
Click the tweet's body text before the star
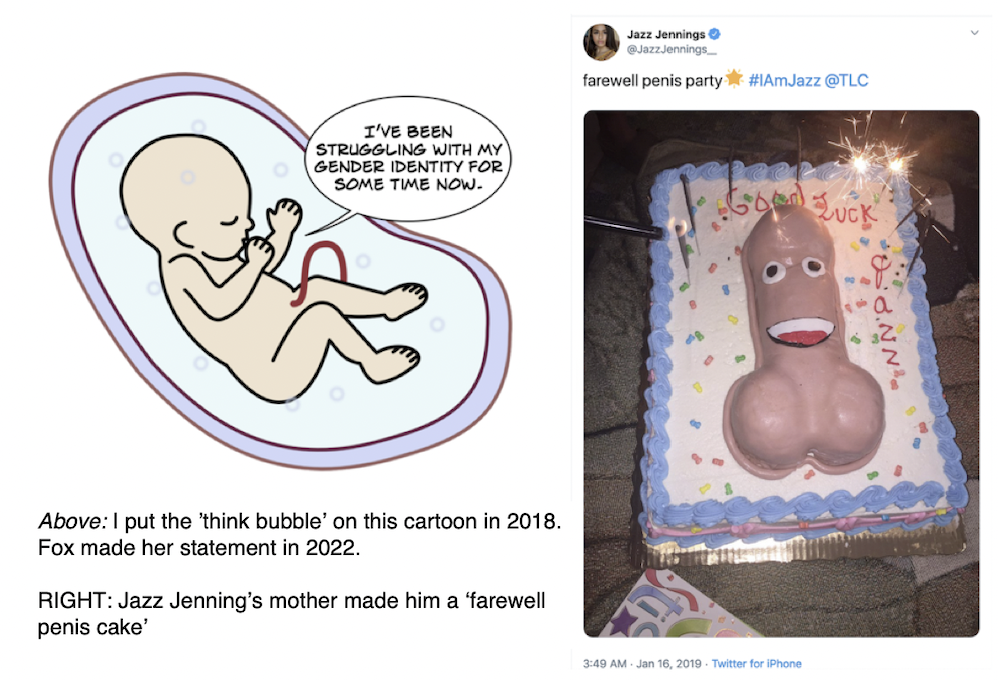coord(652,80)
